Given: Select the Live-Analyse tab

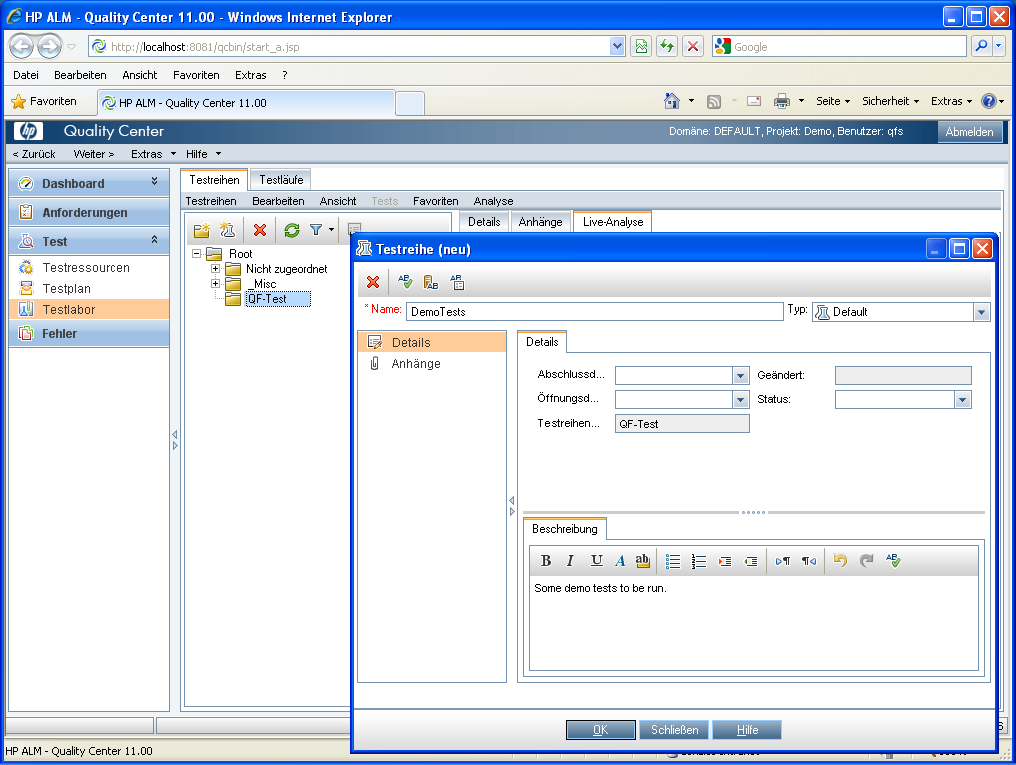Looking at the screenshot, I should point(613,222).
